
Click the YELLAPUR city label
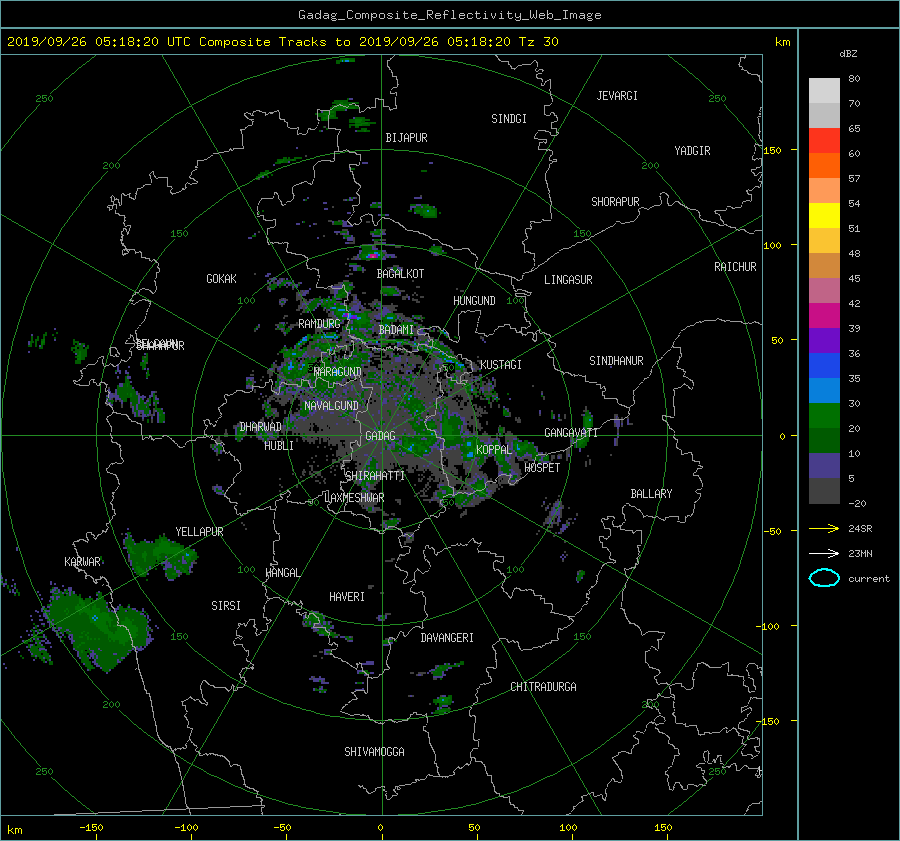[199, 532]
